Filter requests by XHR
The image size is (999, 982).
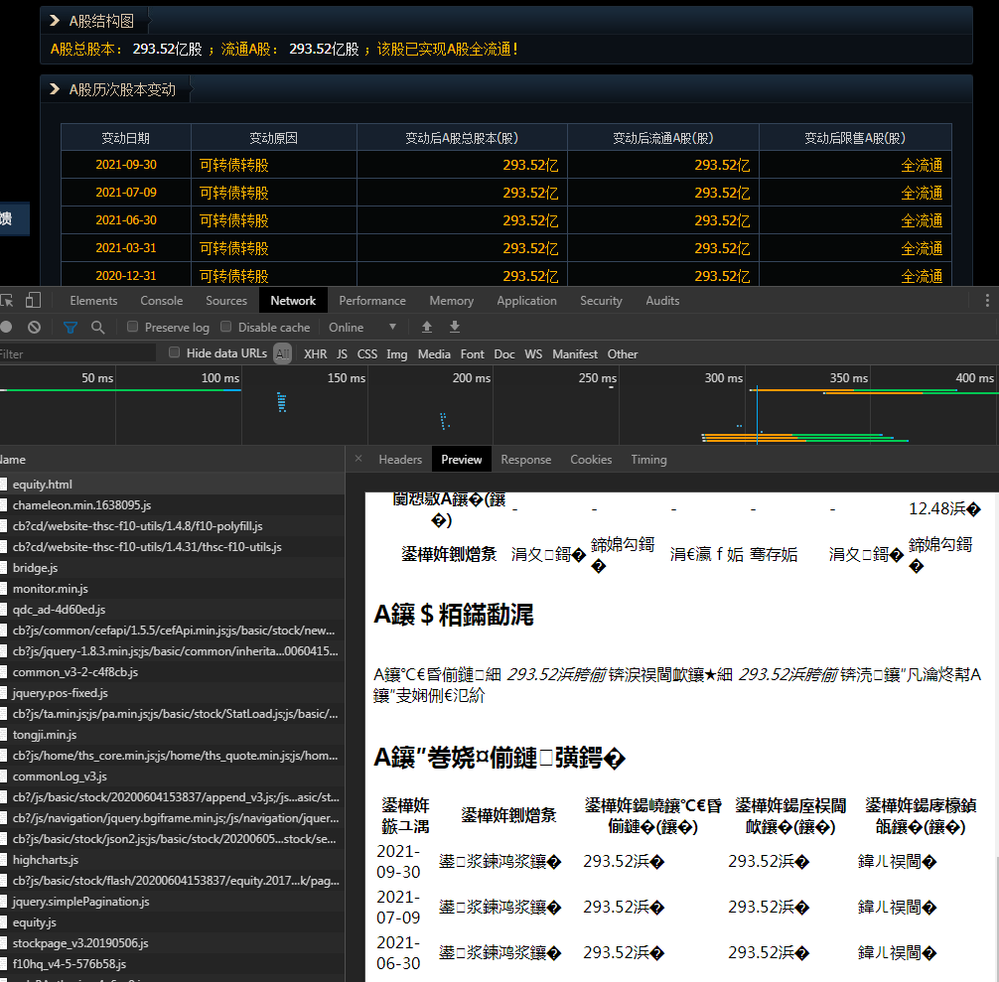pyautogui.click(x=315, y=354)
